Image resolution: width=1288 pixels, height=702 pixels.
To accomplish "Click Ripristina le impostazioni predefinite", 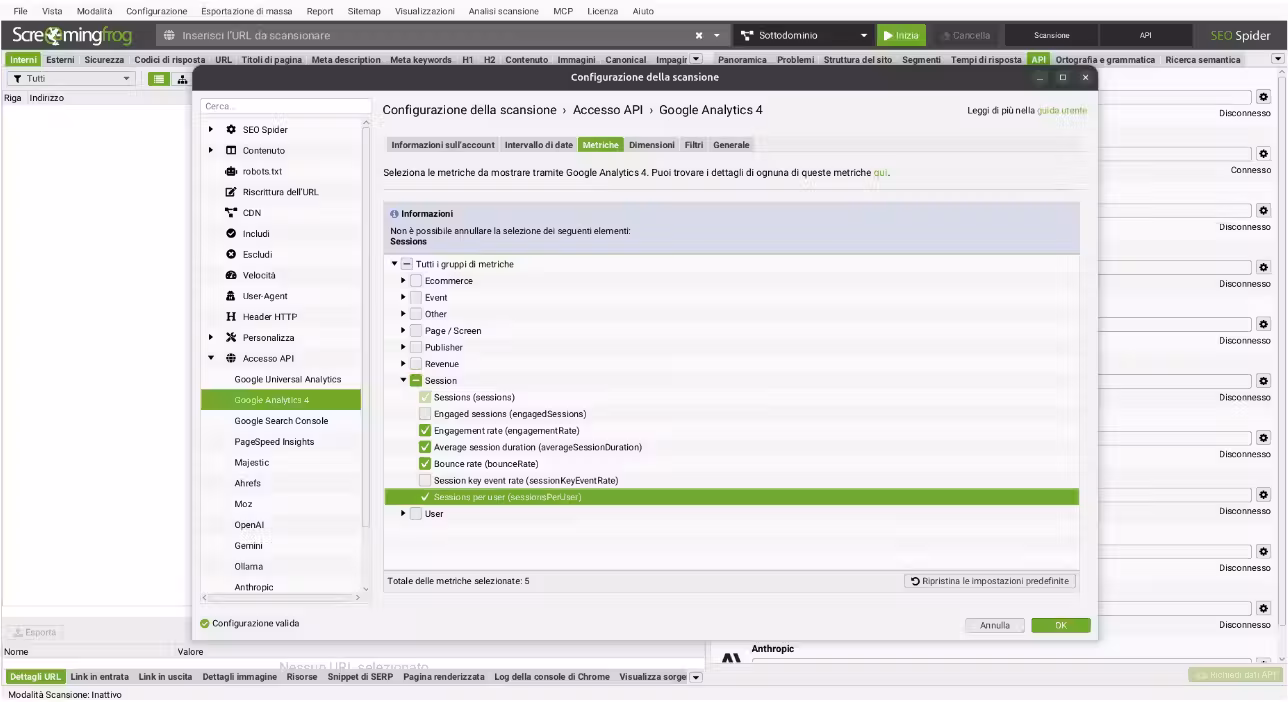I will (989, 581).
